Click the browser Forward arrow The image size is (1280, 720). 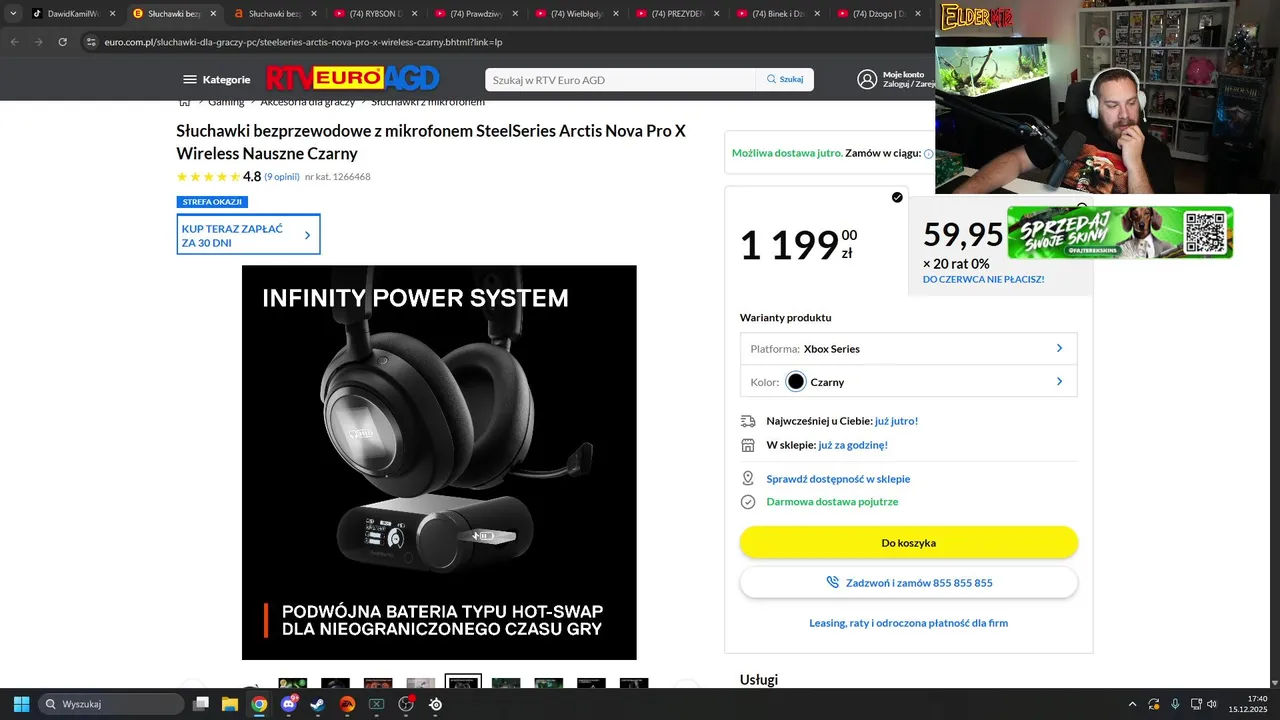pos(38,42)
